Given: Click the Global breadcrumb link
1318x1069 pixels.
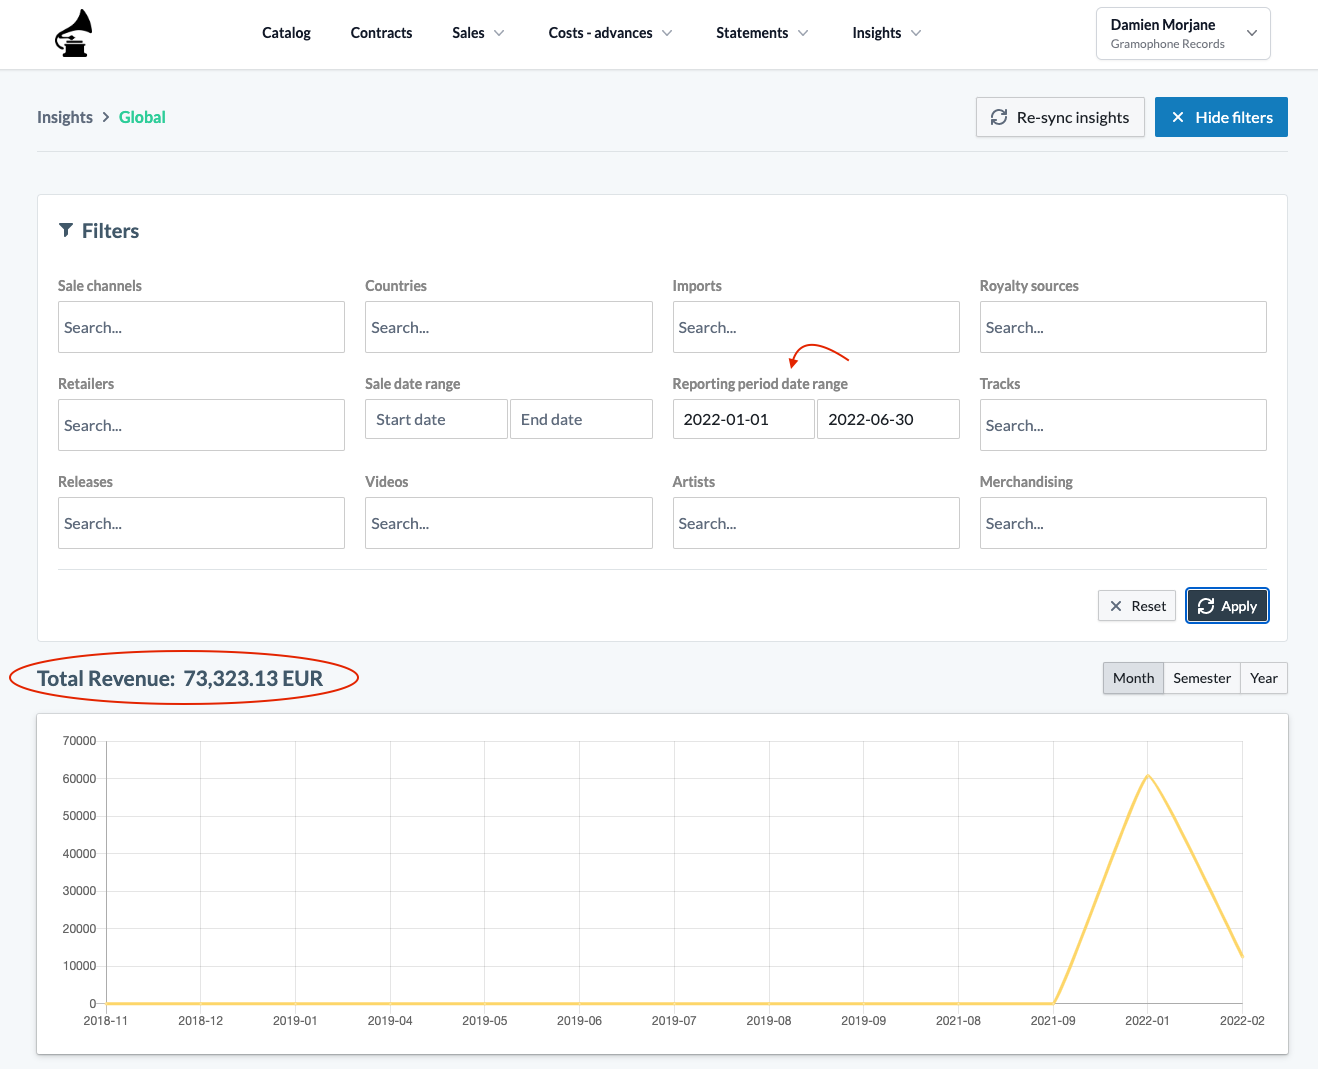Looking at the screenshot, I should click(x=142, y=117).
